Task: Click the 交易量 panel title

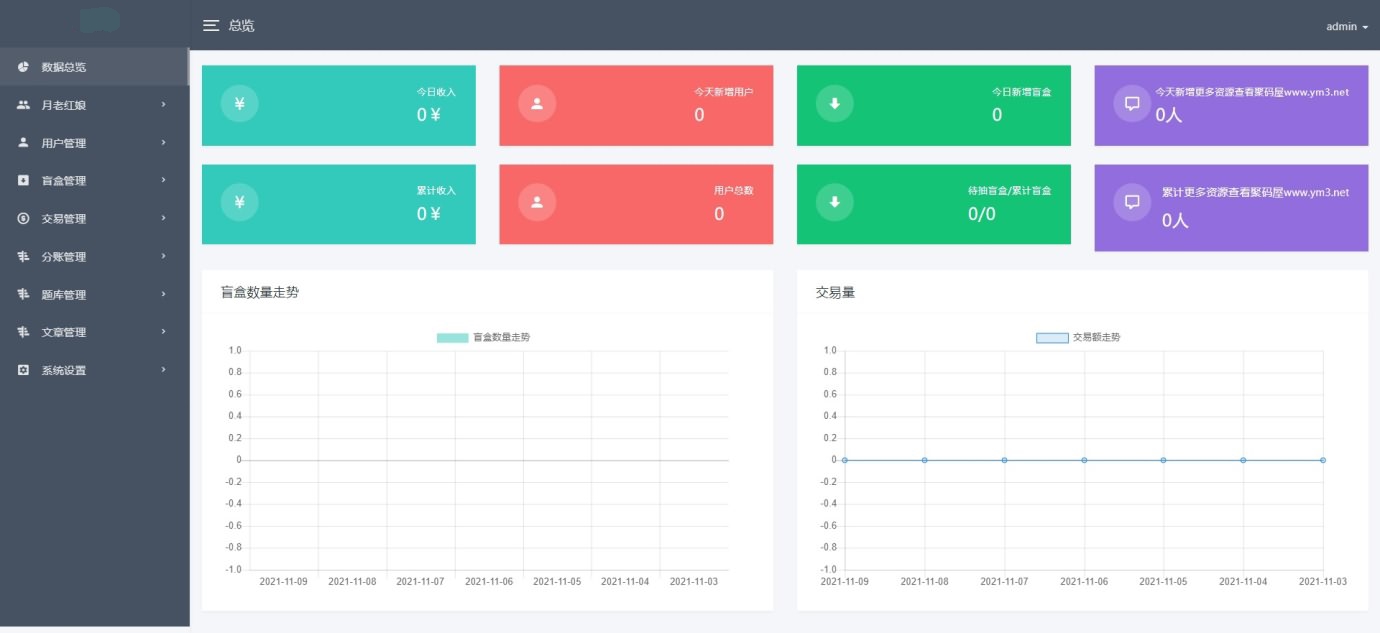Action: [x=835, y=293]
